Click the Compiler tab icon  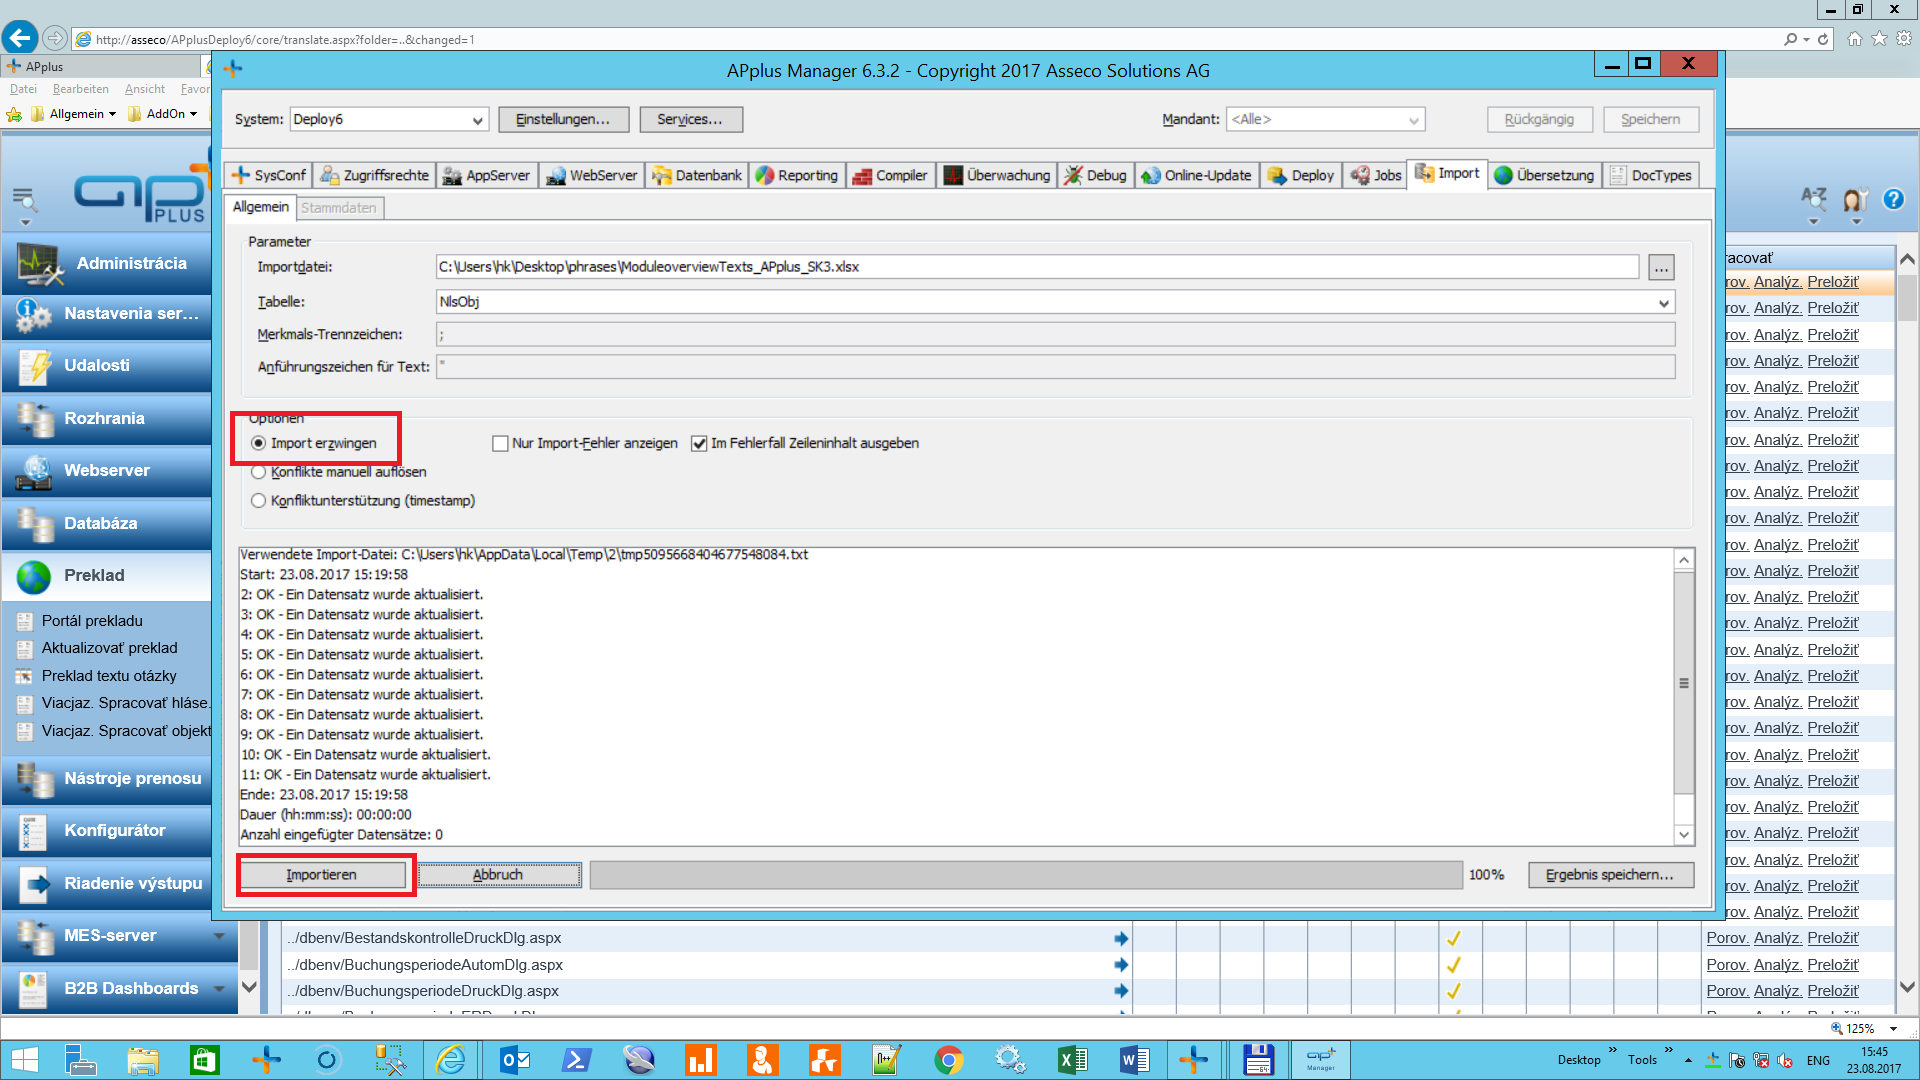[x=862, y=176]
